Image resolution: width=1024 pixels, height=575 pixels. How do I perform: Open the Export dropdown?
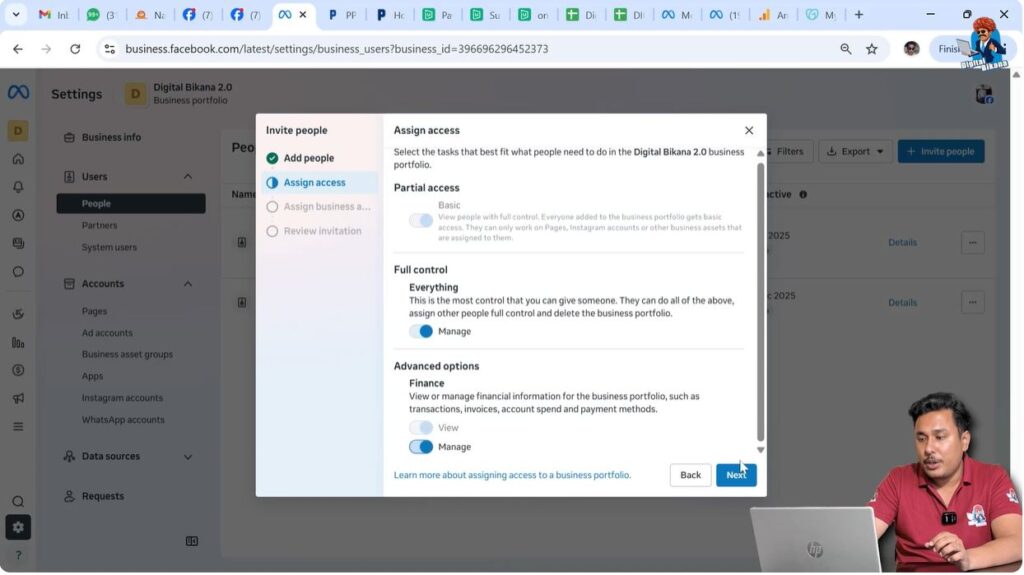coord(856,152)
